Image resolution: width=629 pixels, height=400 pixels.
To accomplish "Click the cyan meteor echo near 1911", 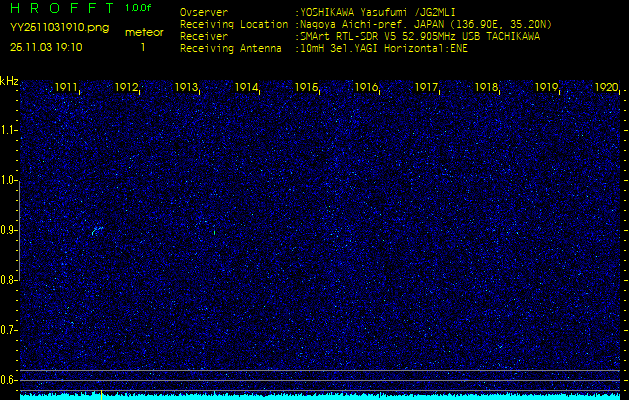I will tap(97, 230).
